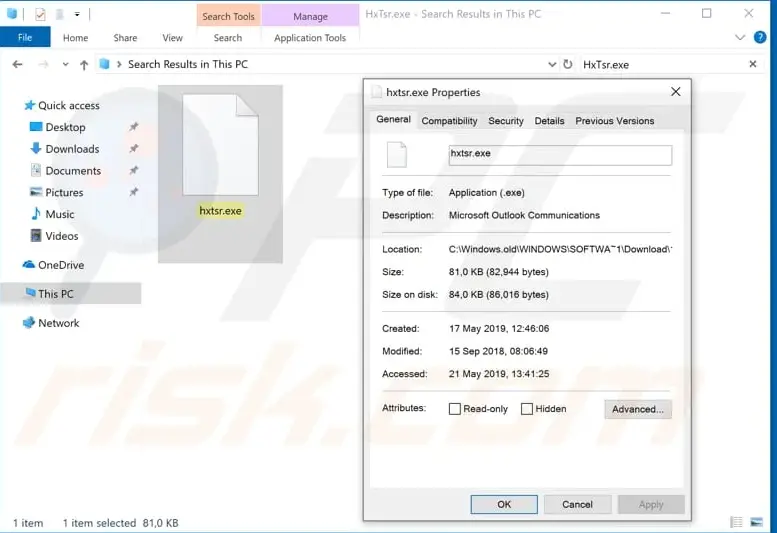Click the Properties quick access toolbar icon
The width and height of the screenshot is (777, 533).
click(41, 14)
